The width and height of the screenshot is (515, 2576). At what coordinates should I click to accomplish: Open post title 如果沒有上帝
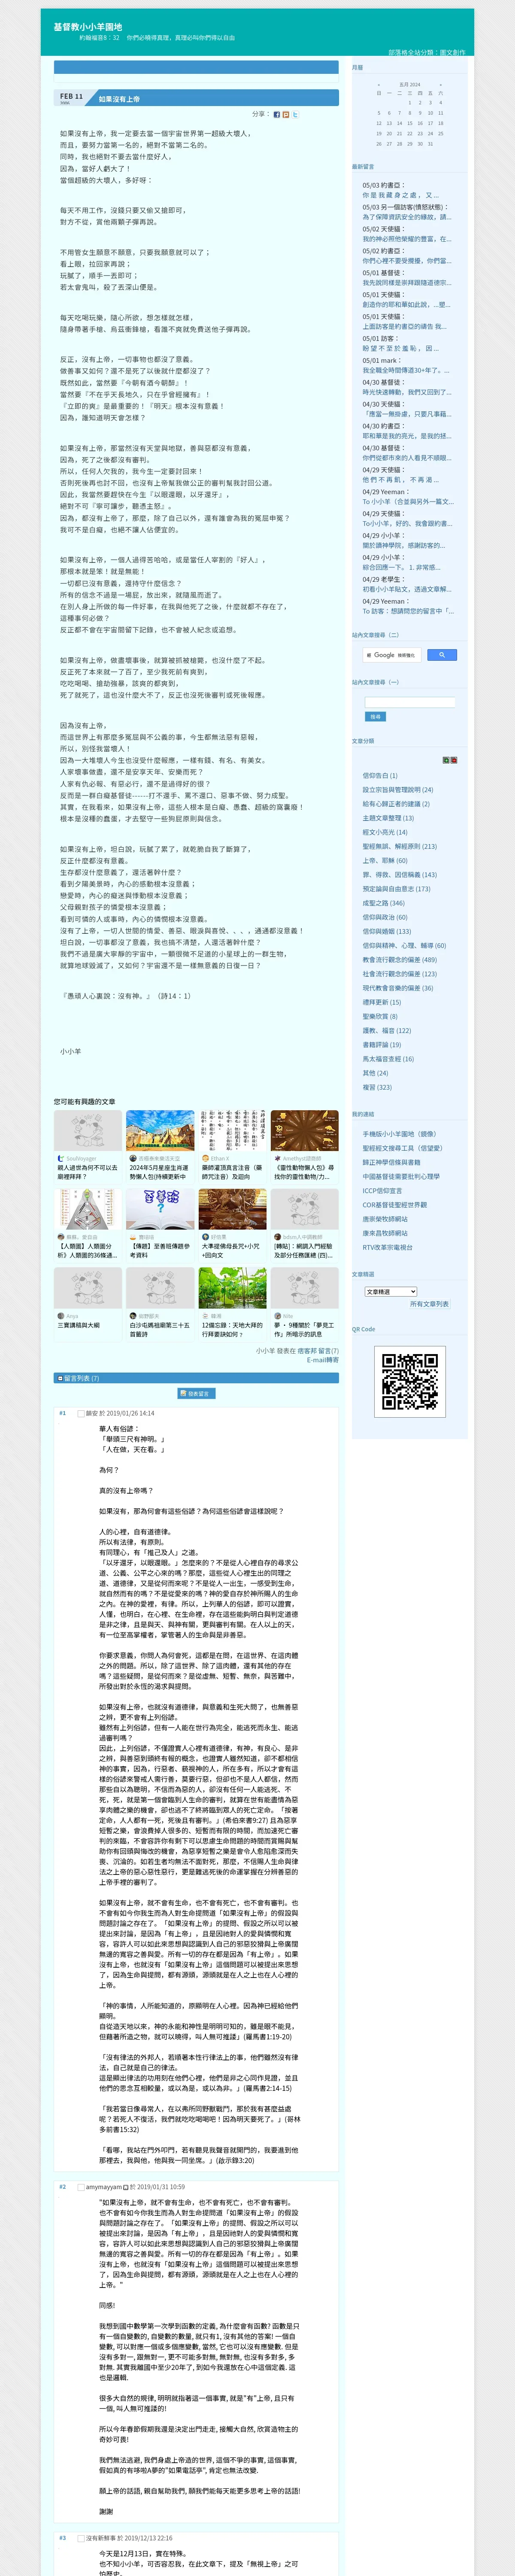[119, 99]
